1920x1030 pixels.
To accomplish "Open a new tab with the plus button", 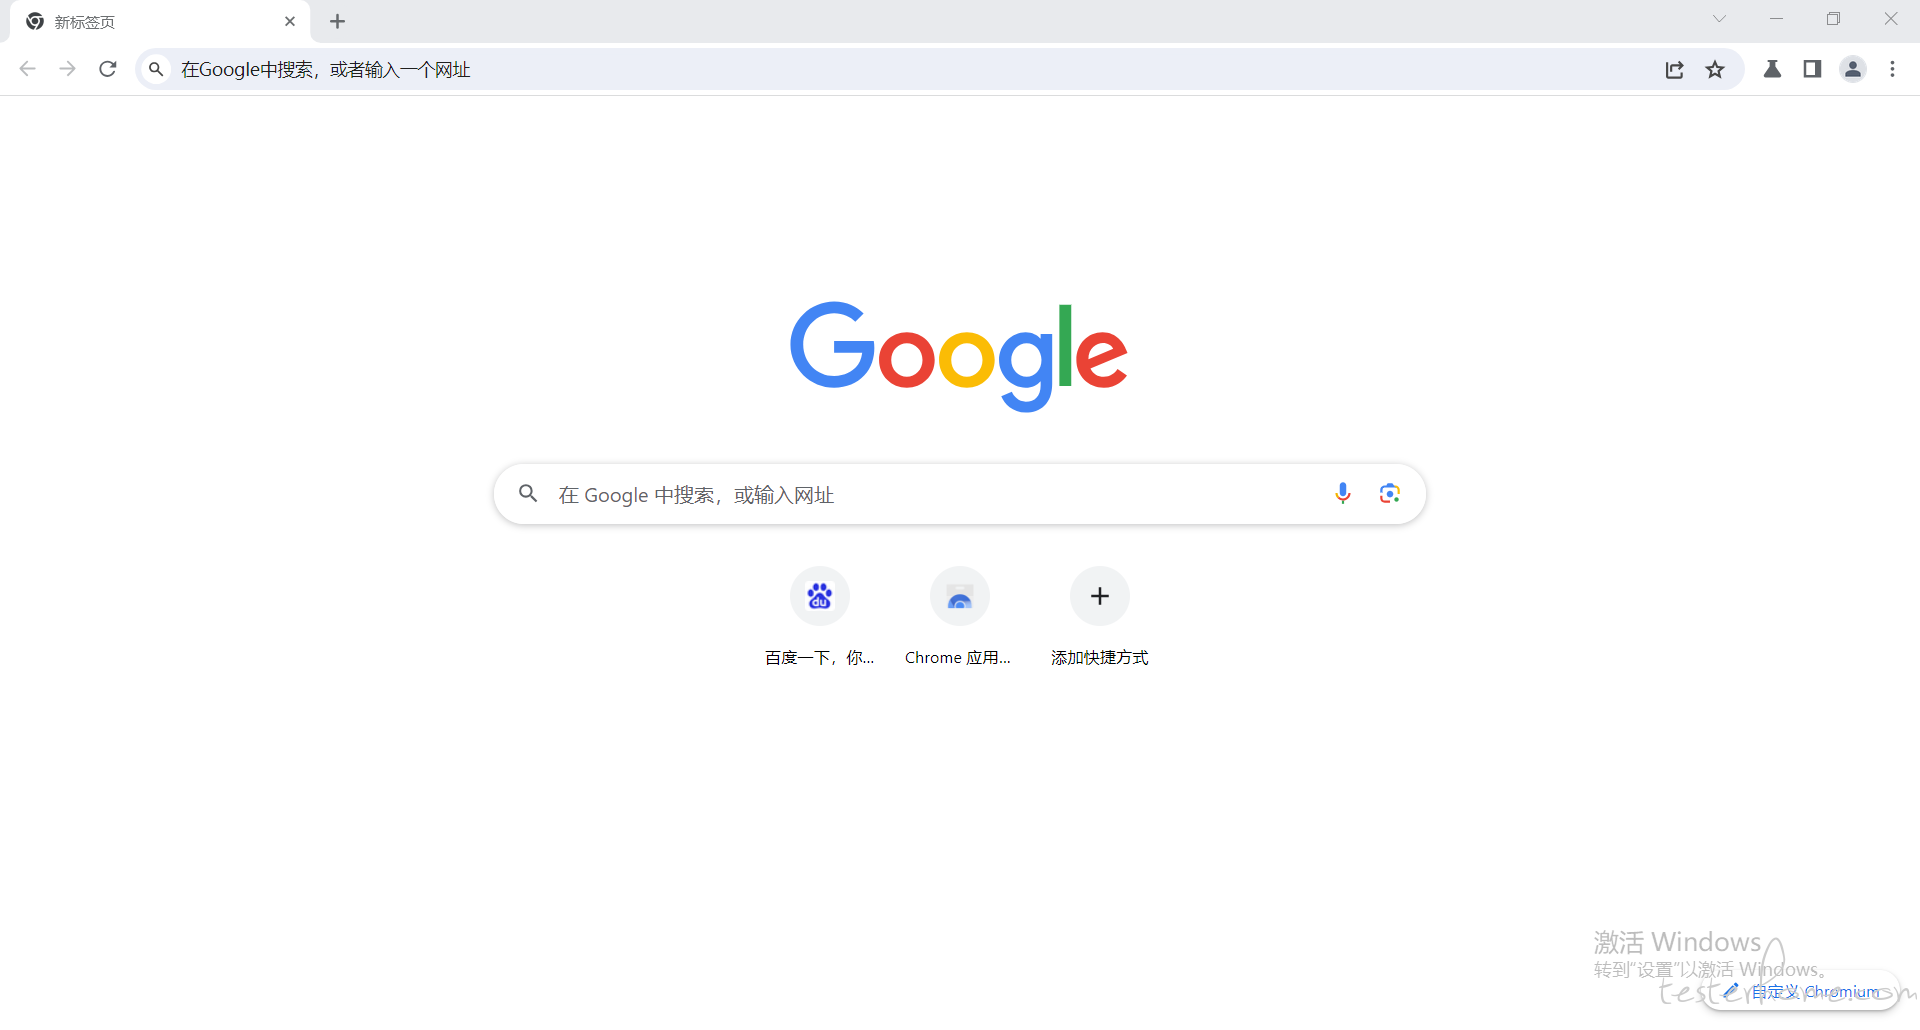I will pos(338,21).
